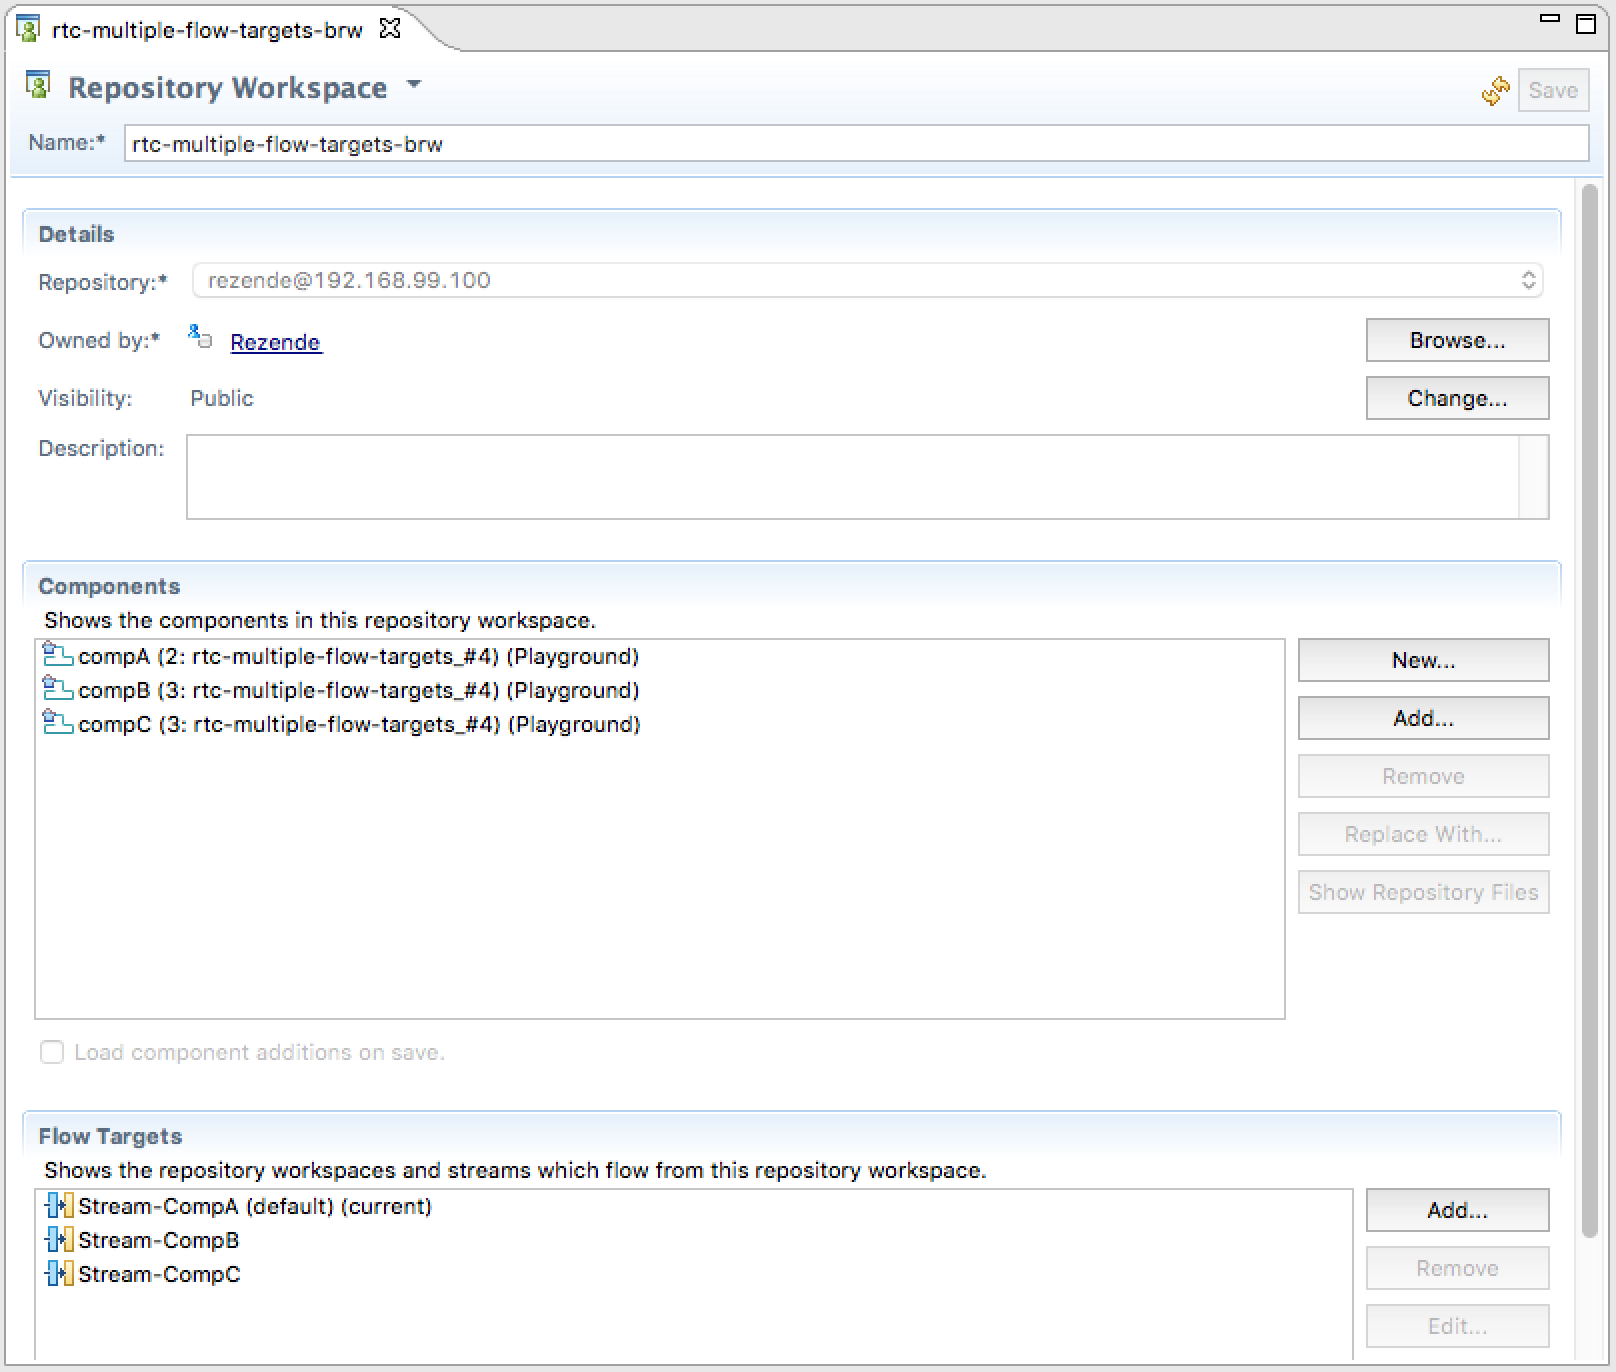
Task: Minimize the editor pane
Action: (1550, 19)
